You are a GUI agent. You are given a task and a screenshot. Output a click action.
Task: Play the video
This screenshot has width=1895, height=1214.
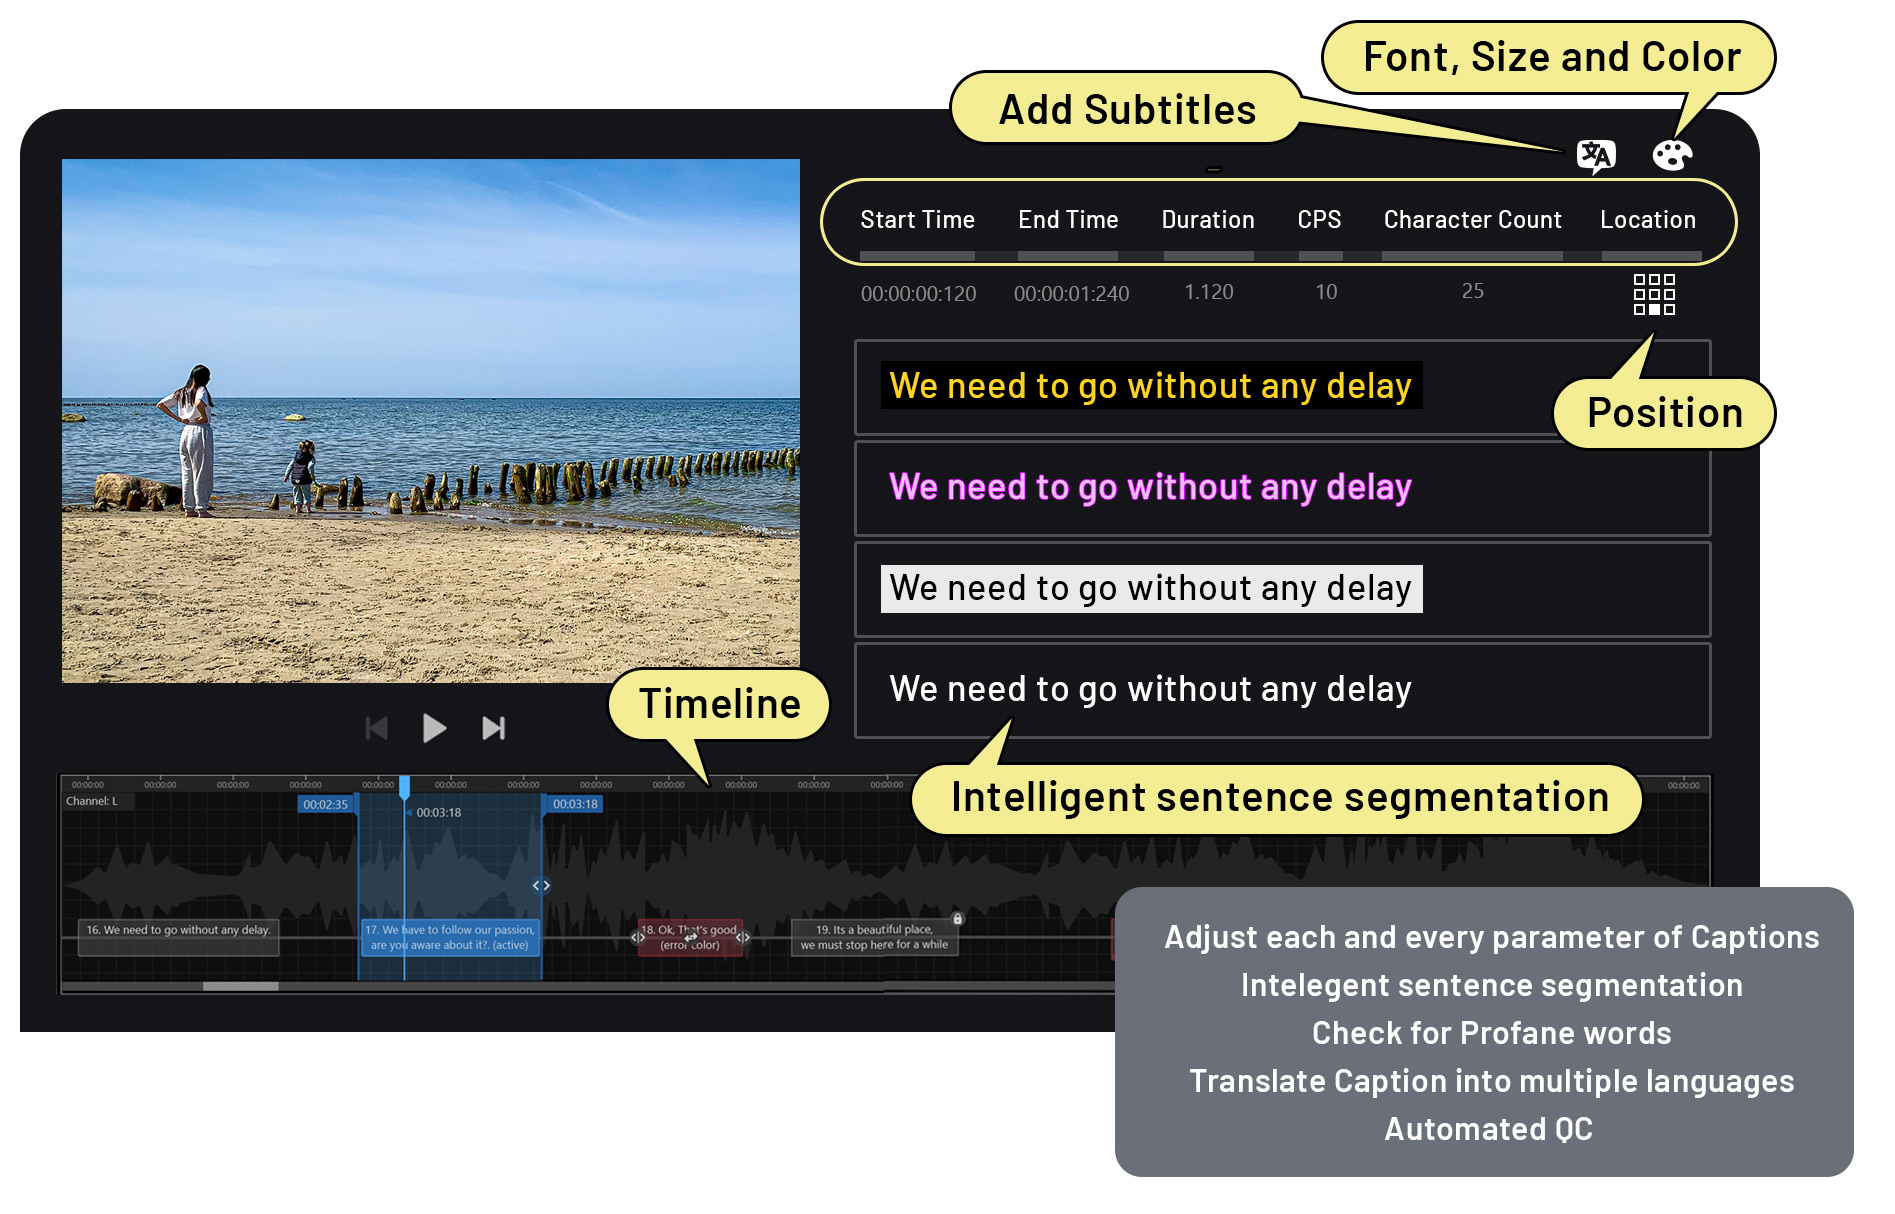point(434,728)
